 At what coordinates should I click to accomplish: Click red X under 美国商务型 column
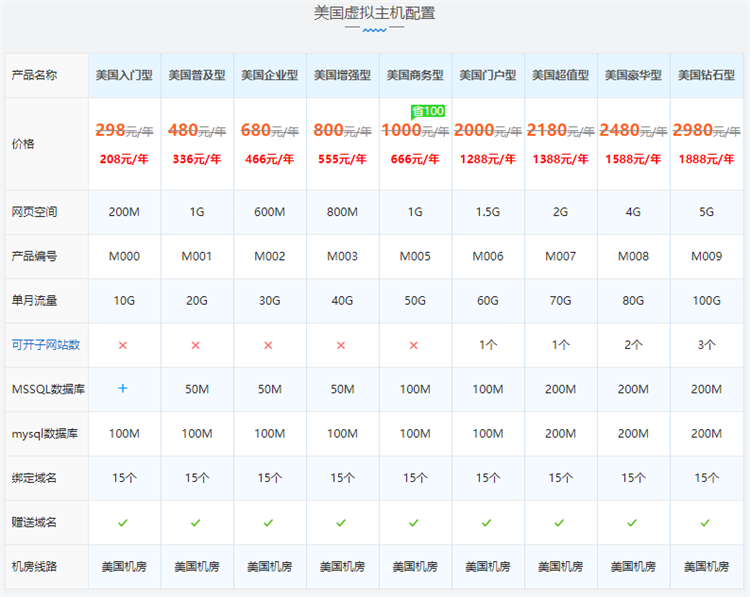click(414, 345)
